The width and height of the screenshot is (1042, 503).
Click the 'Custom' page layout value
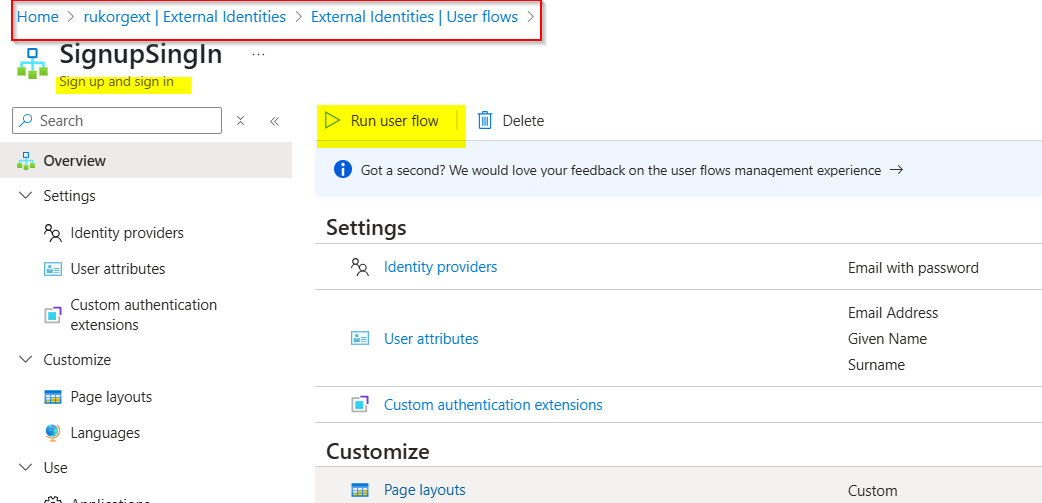click(x=873, y=491)
